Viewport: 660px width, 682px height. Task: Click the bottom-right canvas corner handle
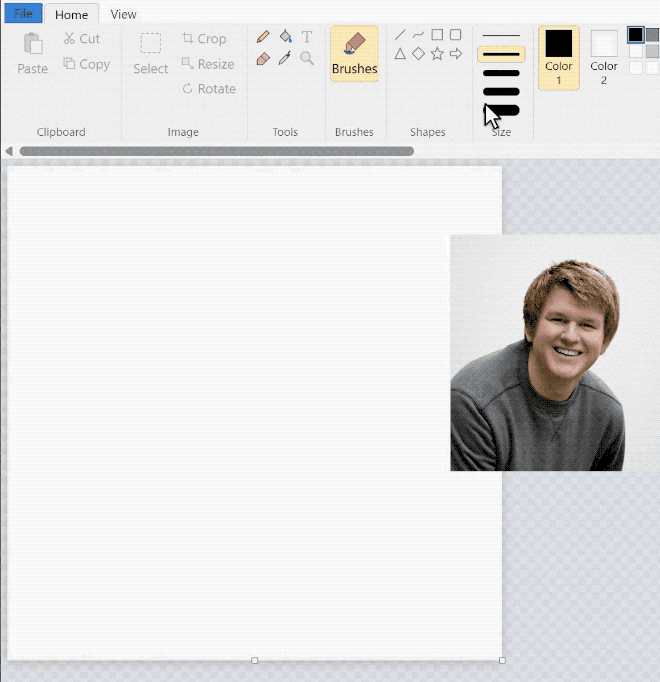(x=502, y=660)
